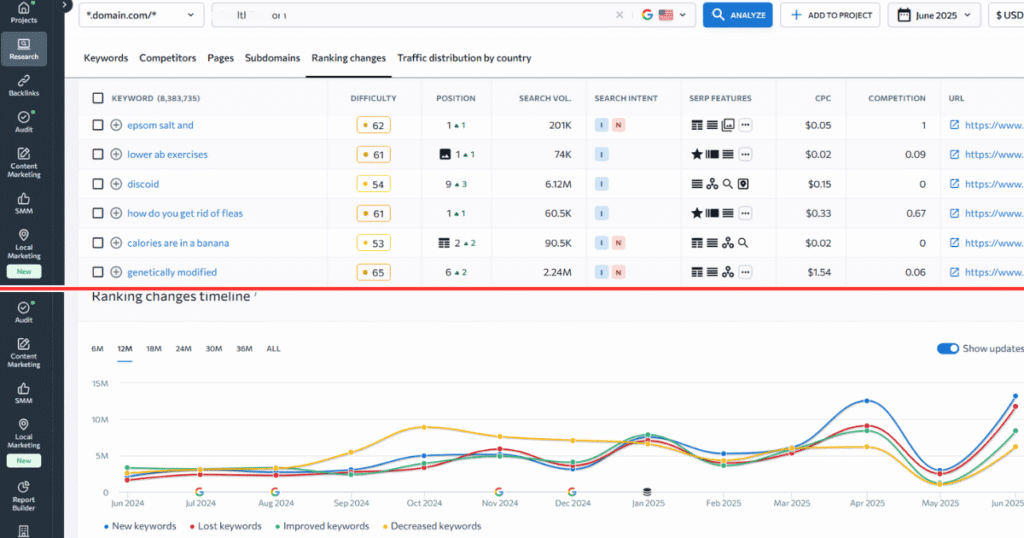Open external URL icon for 'genetically modified'
The height and width of the screenshot is (538, 1024).
pos(954,272)
